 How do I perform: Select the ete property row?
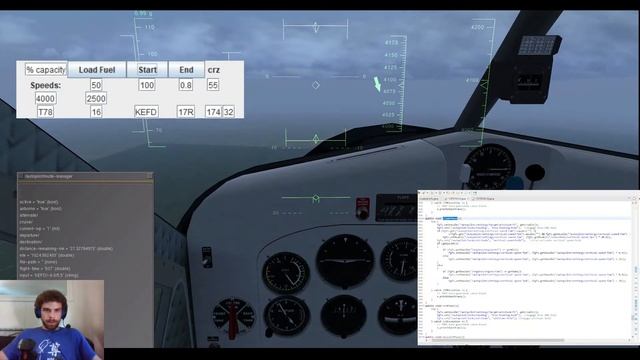pos(47,255)
